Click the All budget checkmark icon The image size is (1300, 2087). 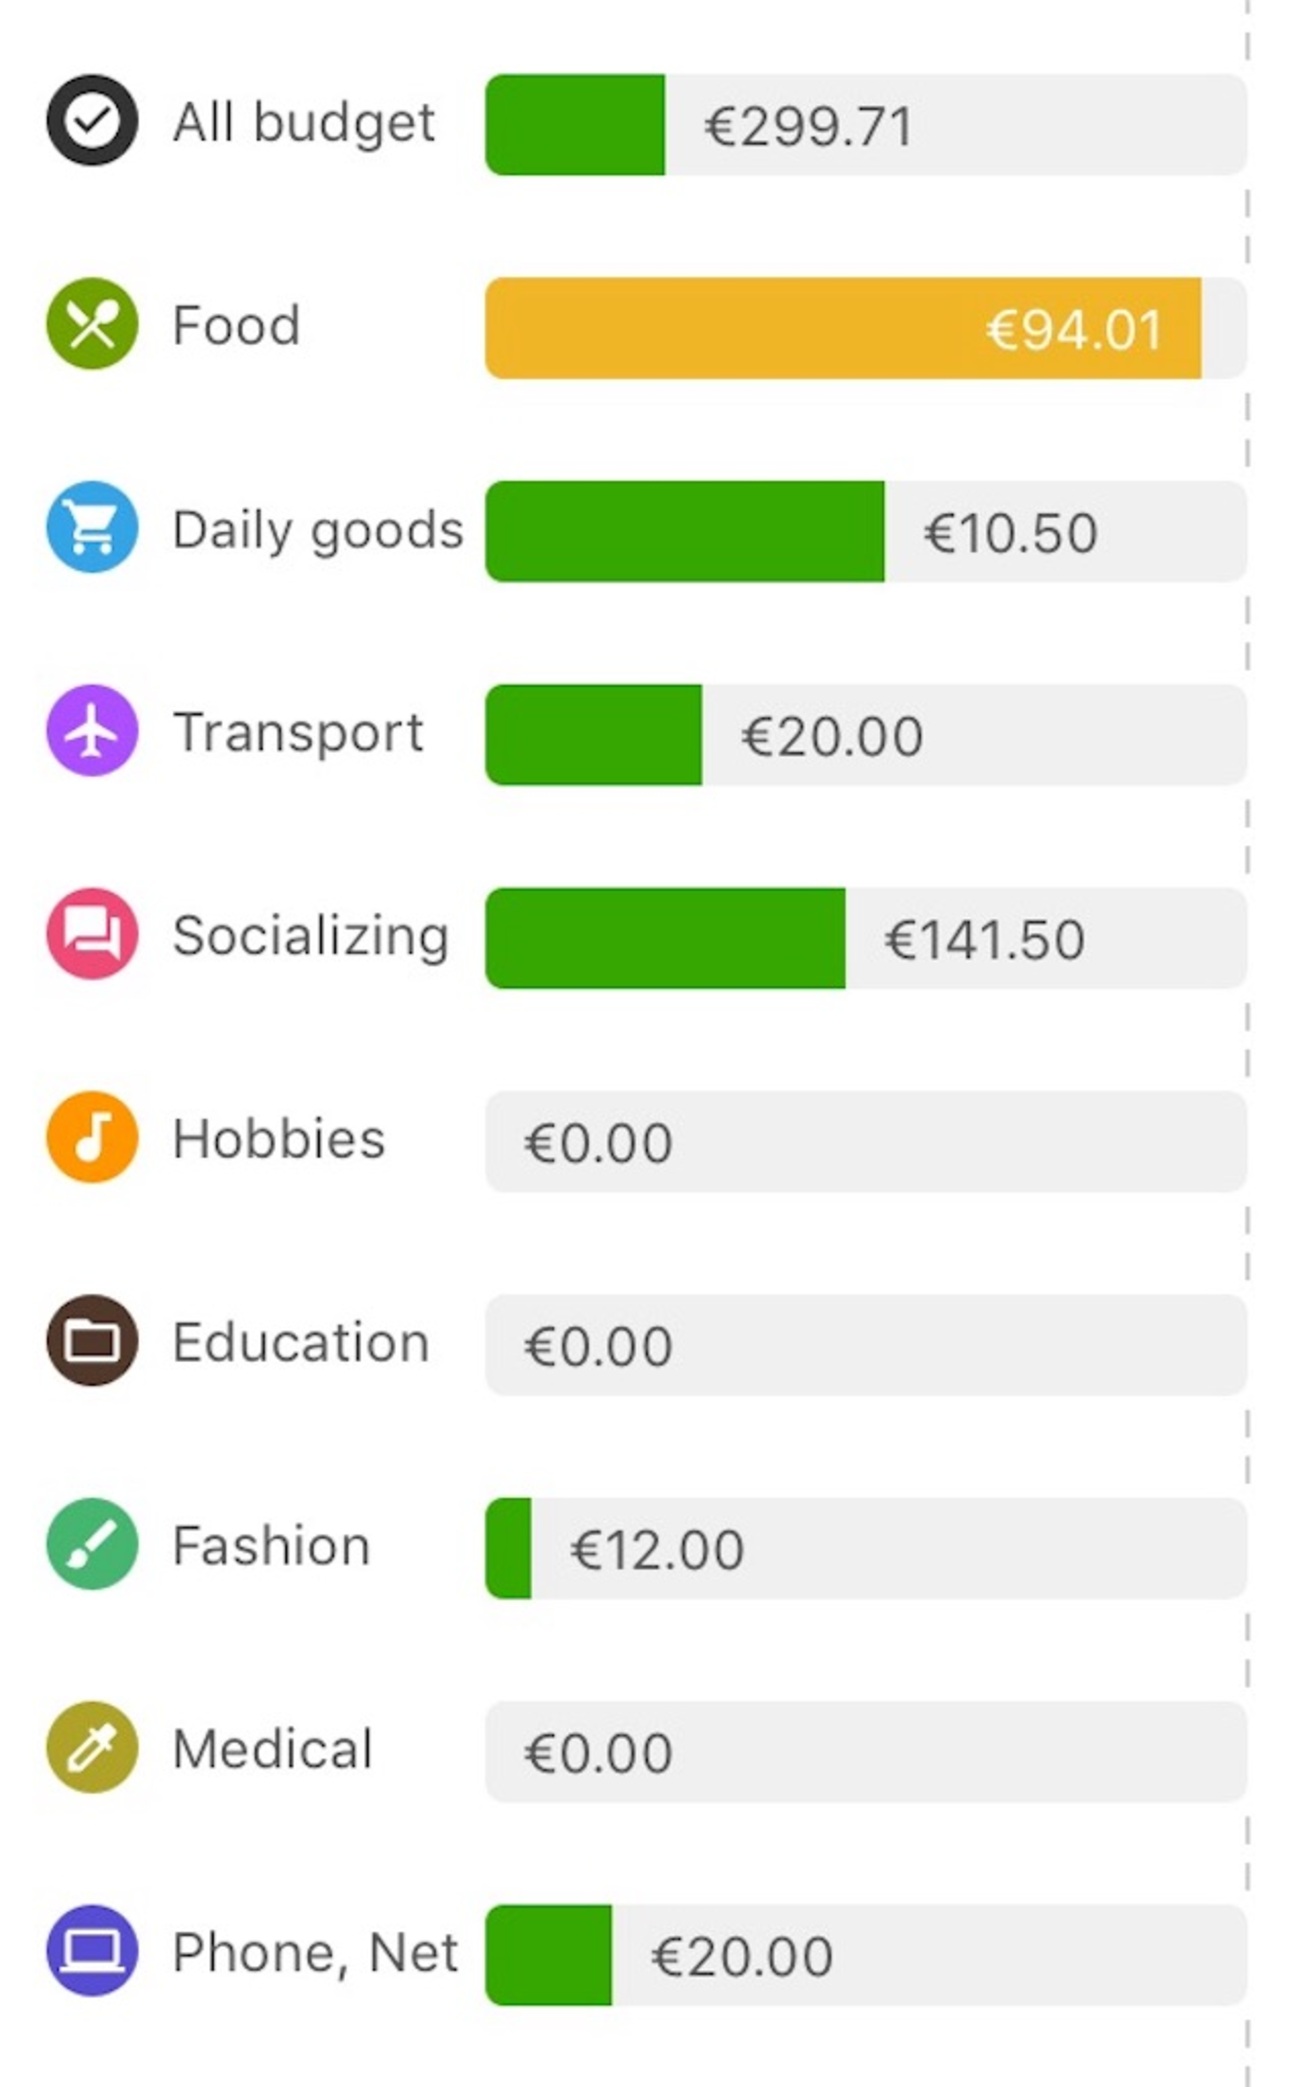pyautogui.click(x=92, y=121)
